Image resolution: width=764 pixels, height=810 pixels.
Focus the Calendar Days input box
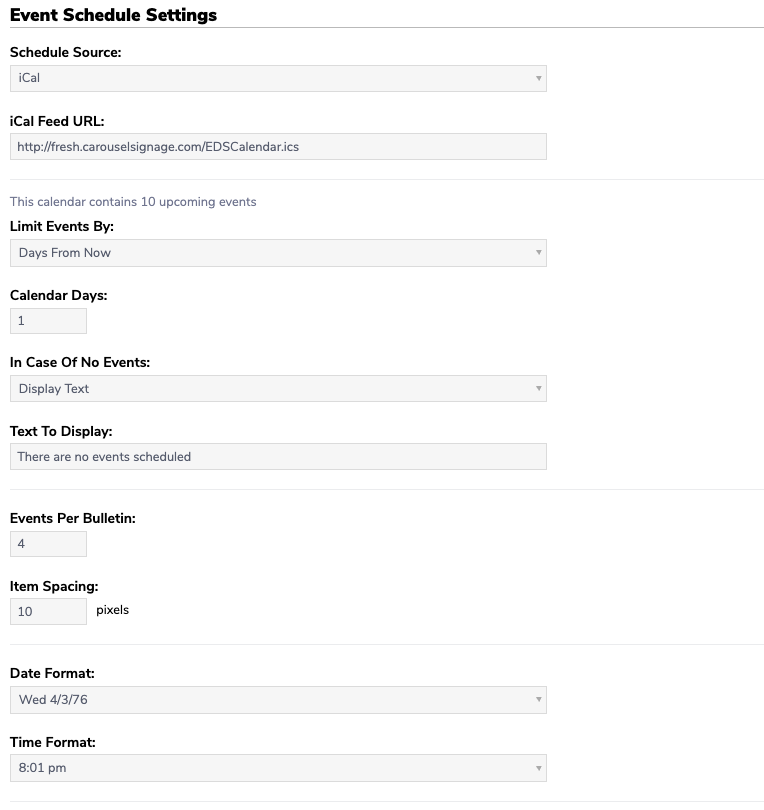click(49, 321)
